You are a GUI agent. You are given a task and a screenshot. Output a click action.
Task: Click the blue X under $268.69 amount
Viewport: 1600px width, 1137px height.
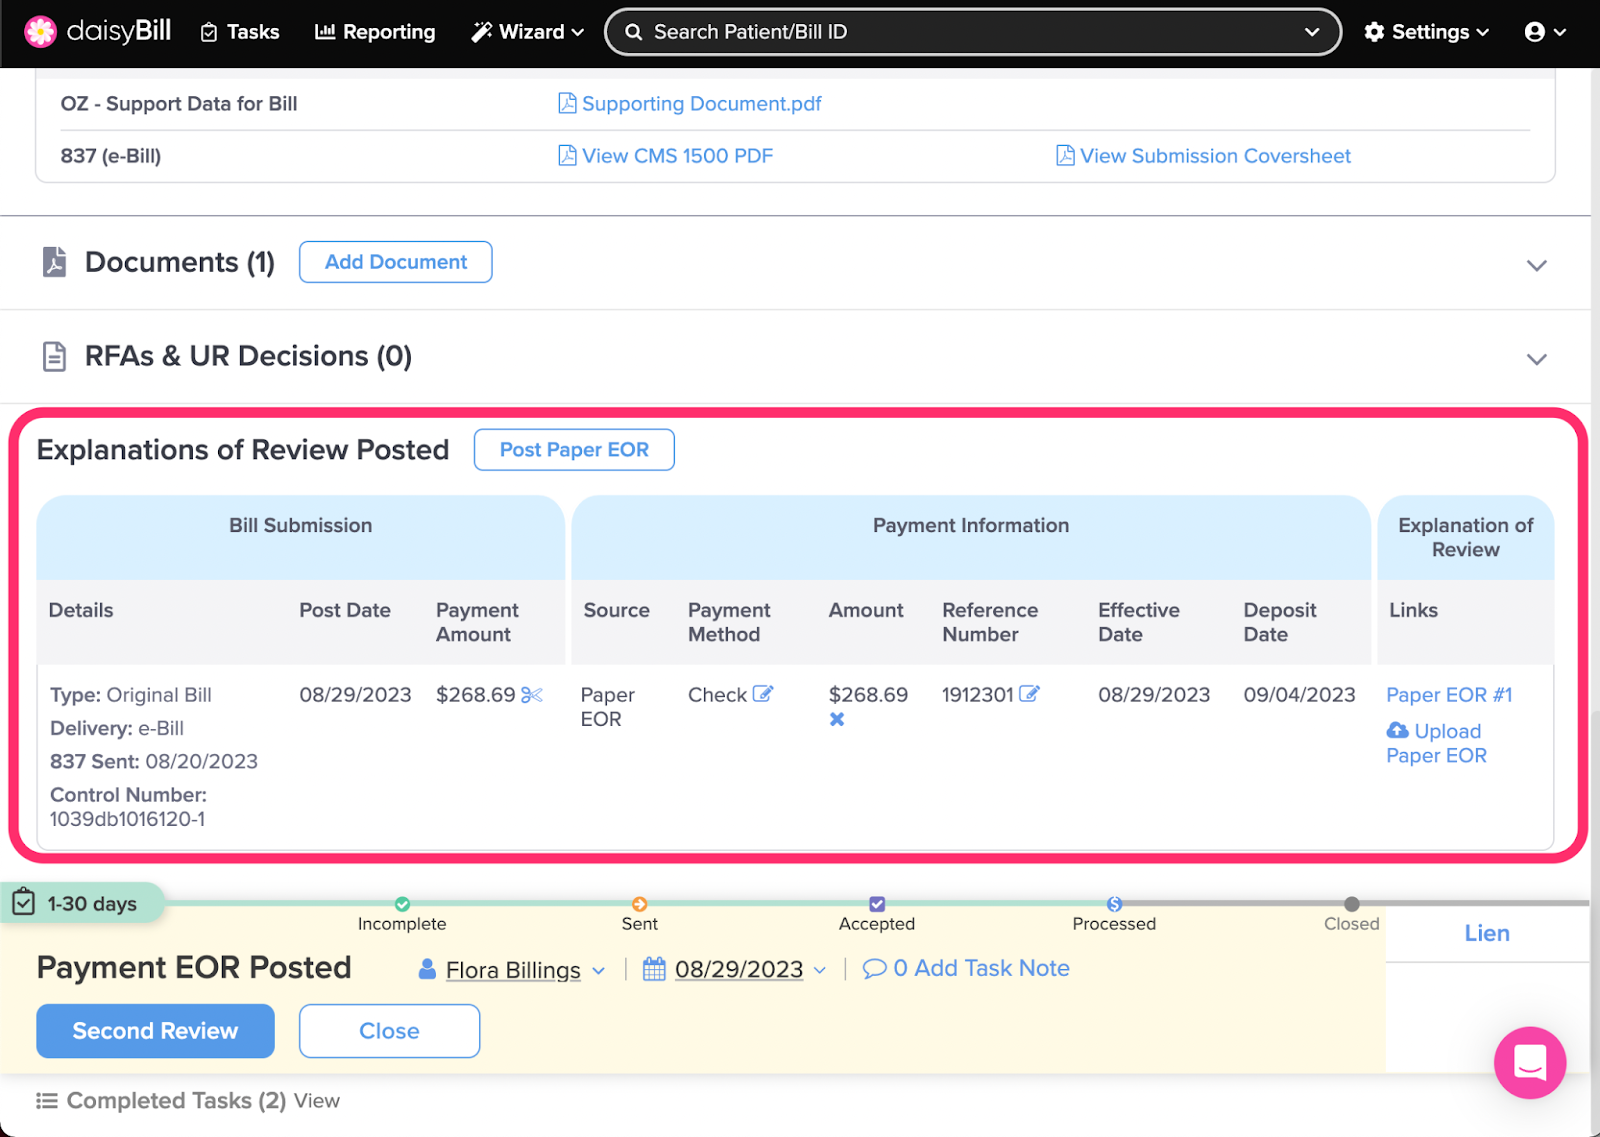click(x=837, y=719)
